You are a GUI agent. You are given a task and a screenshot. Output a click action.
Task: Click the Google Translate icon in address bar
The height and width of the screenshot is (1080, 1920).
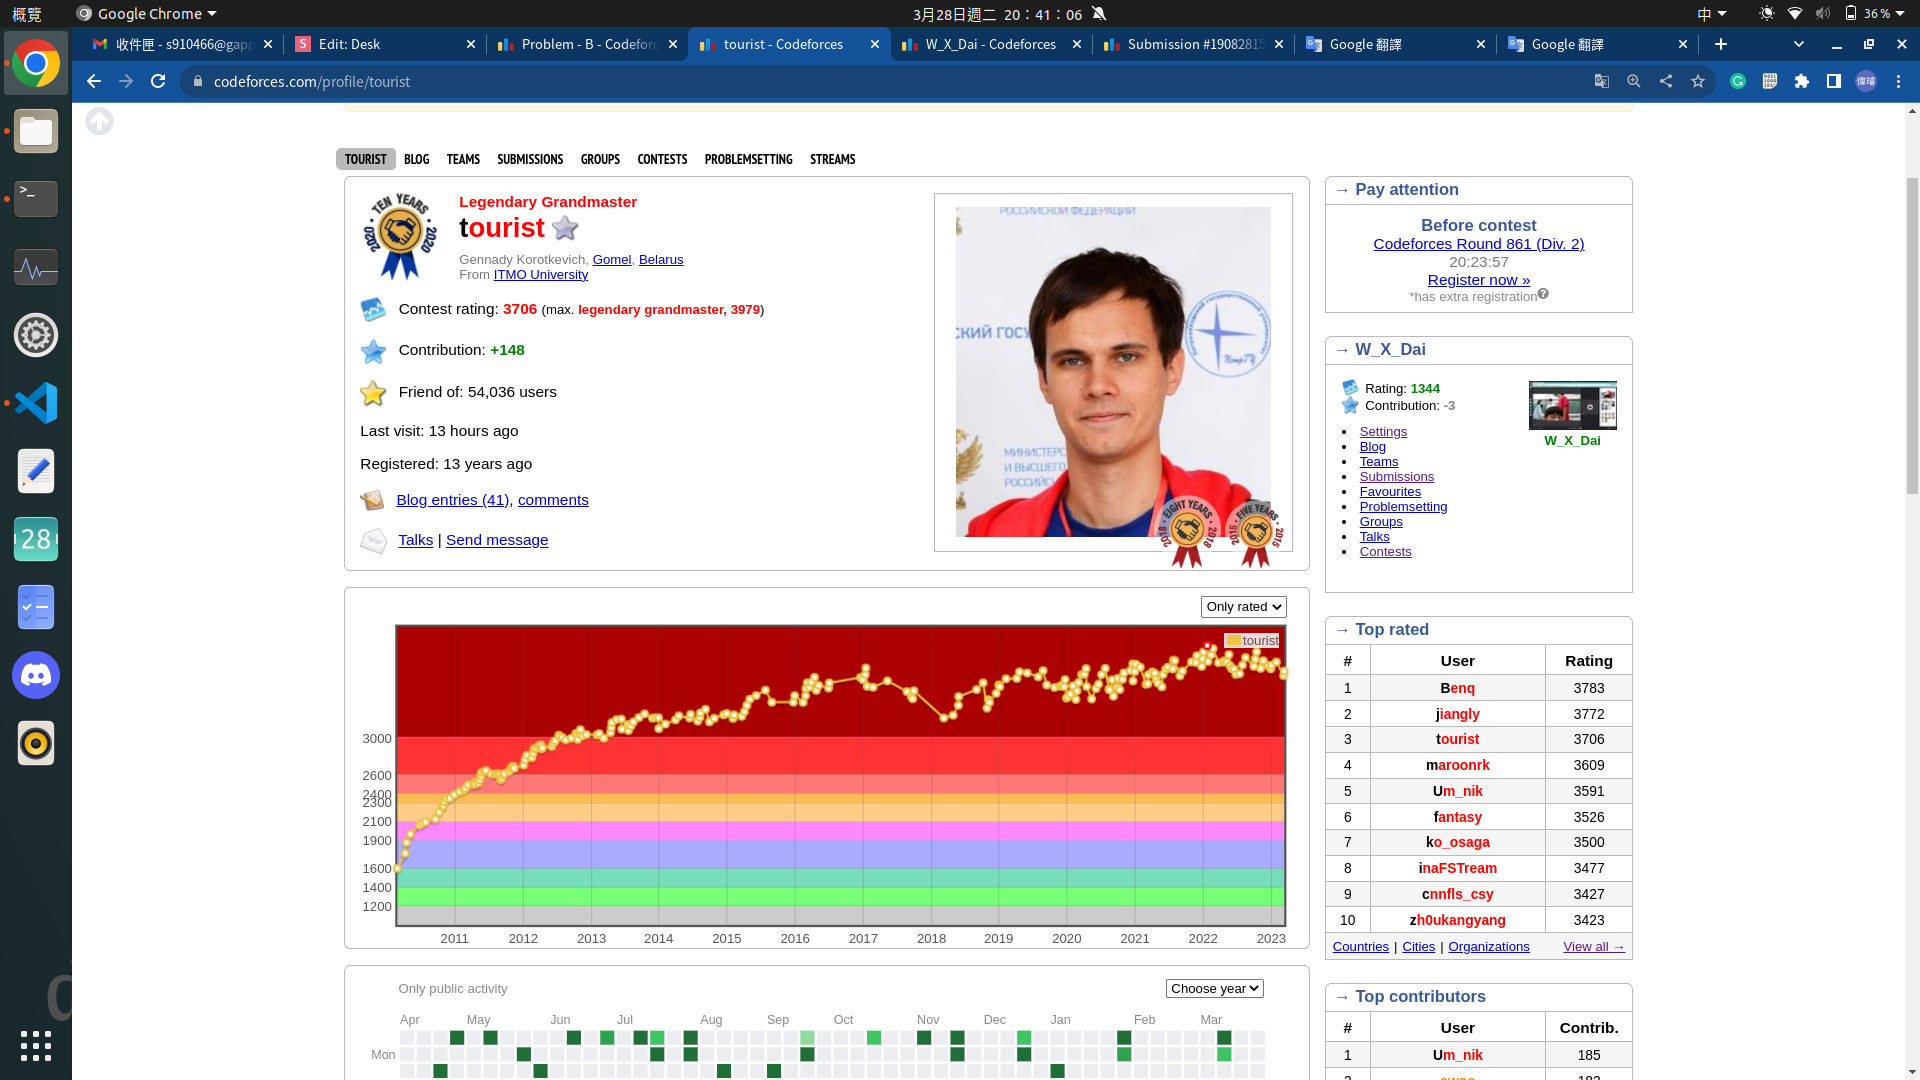[x=1602, y=82]
